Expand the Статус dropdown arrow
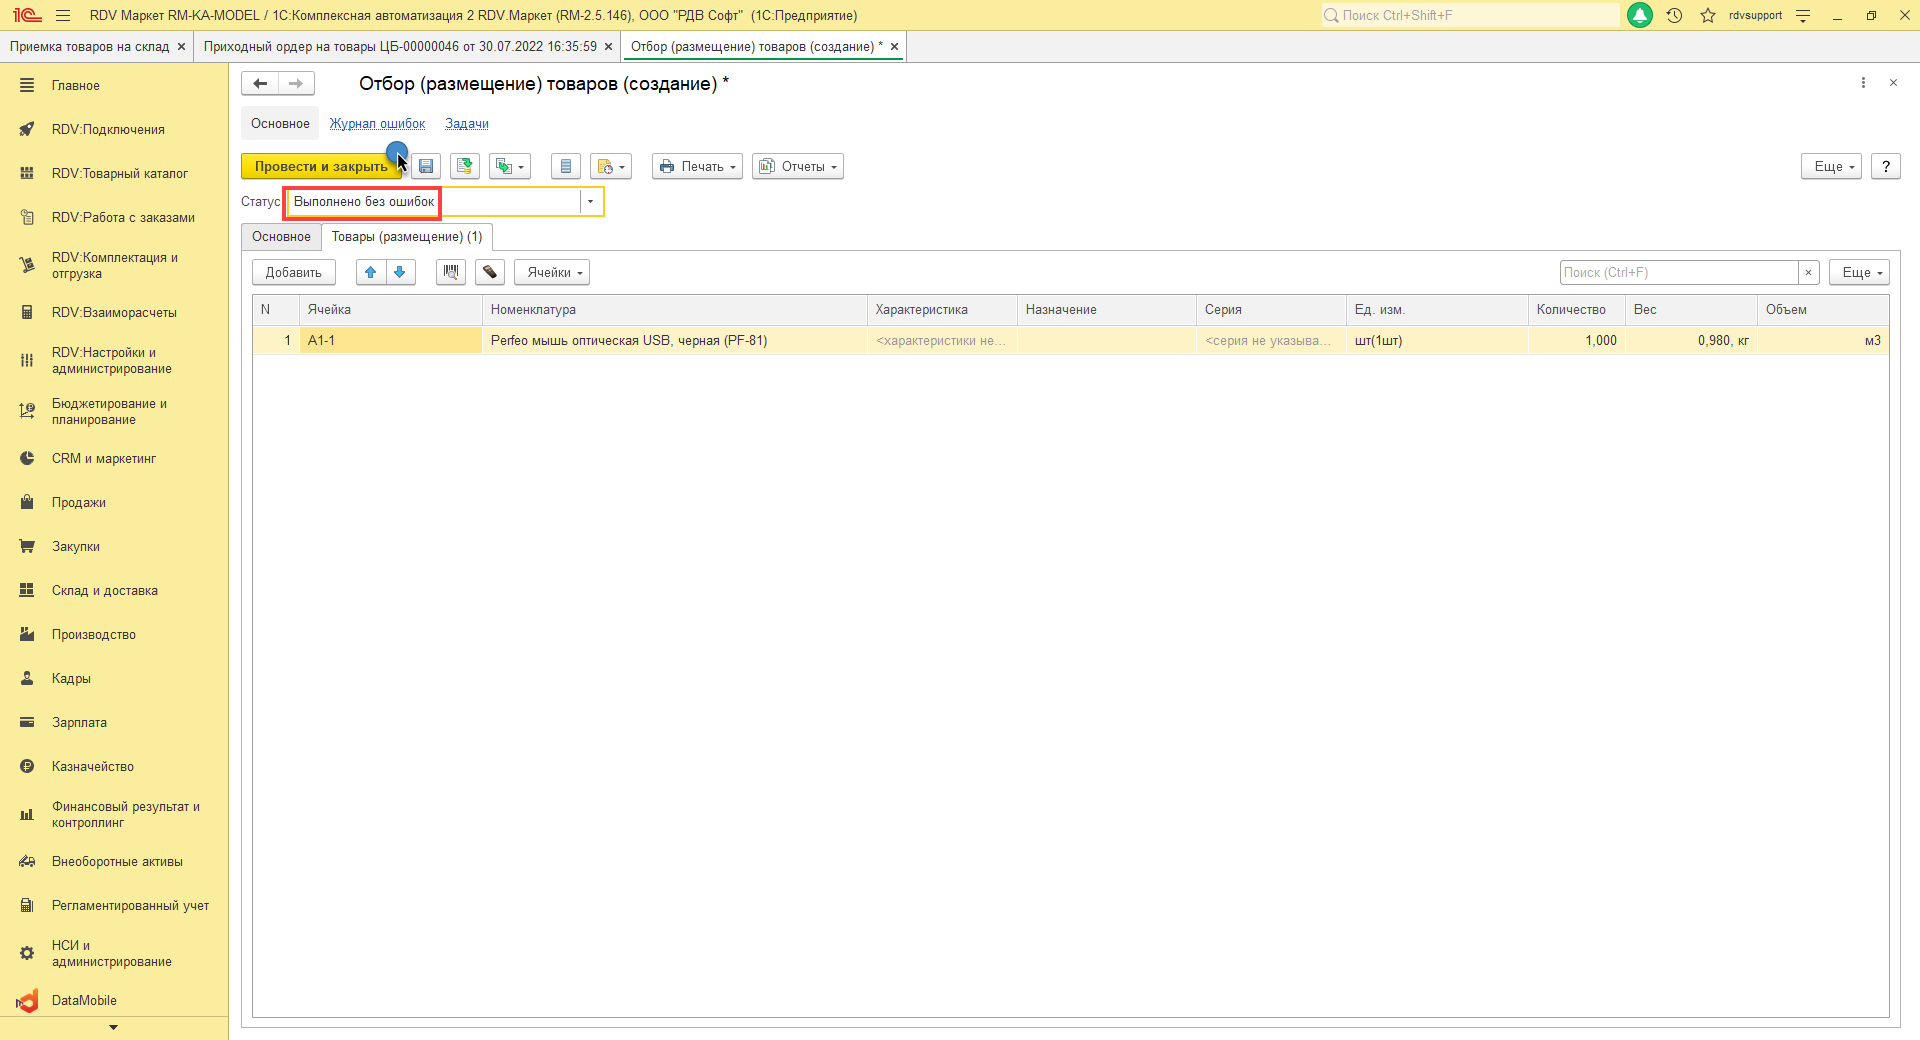The width and height of the screenshot is (1920, 1040). coord(591,202)
